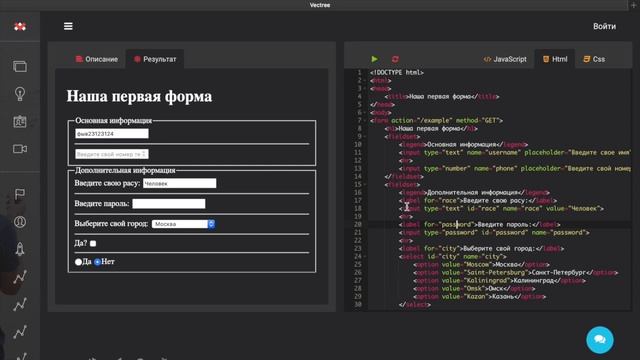Collapse code at line 24 select tag
Screen dimensions: 640x360
[x=365, y=256]
